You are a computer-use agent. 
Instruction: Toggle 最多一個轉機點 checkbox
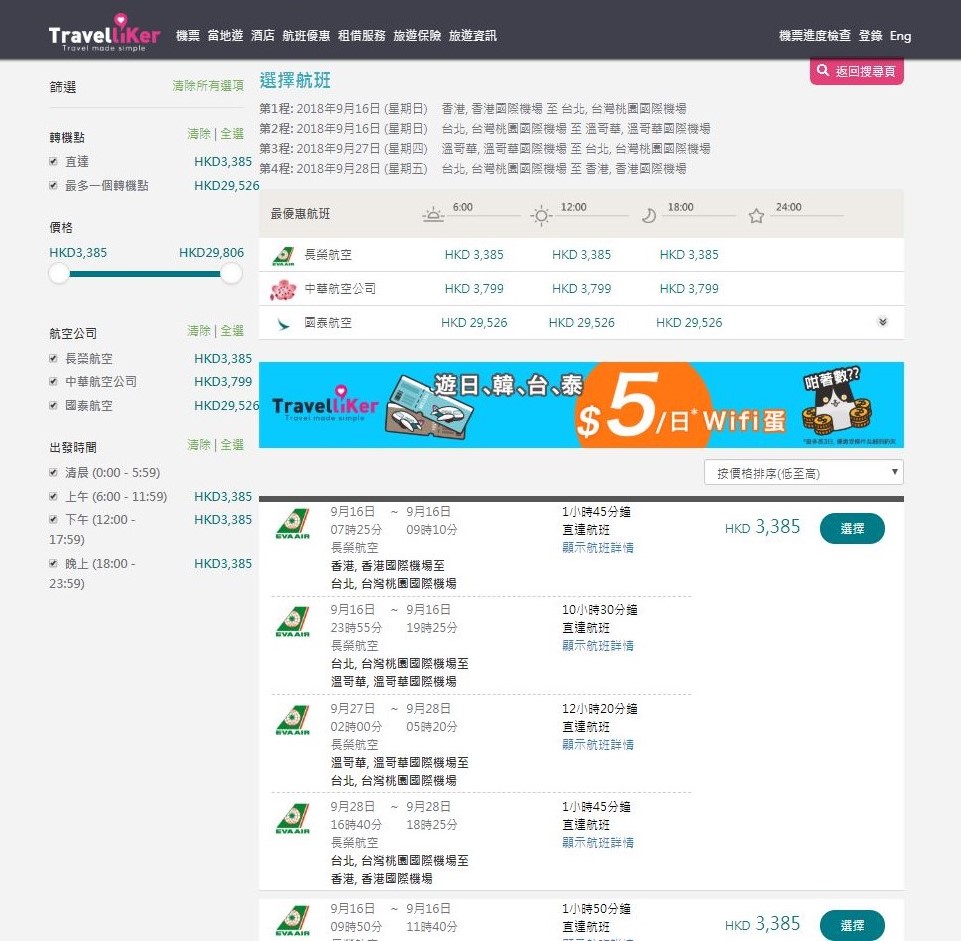pyautogui.click(x=53, y=186)
